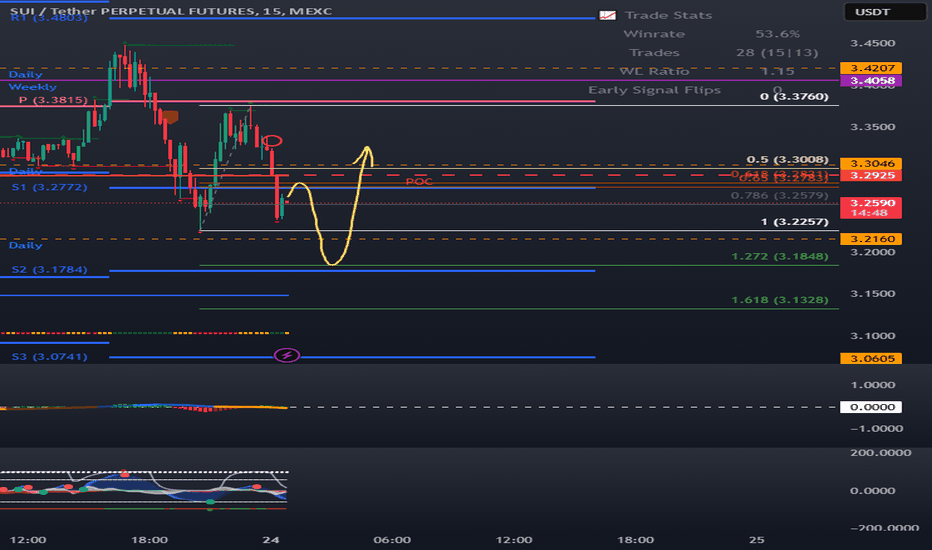
Task: Click the white 0.0000 indicator value label
Action: click(871, 407)
